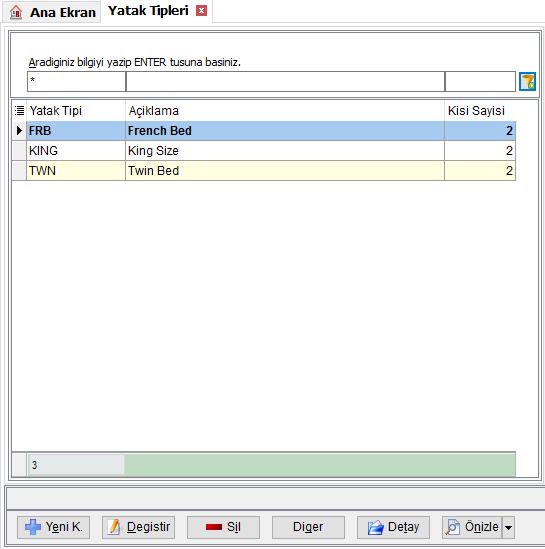The width and height of the screenshot is (545, 549).
Task: Click the magnifier Önizle preview icon
Action: pyautogui.click(x=453, y=527)
